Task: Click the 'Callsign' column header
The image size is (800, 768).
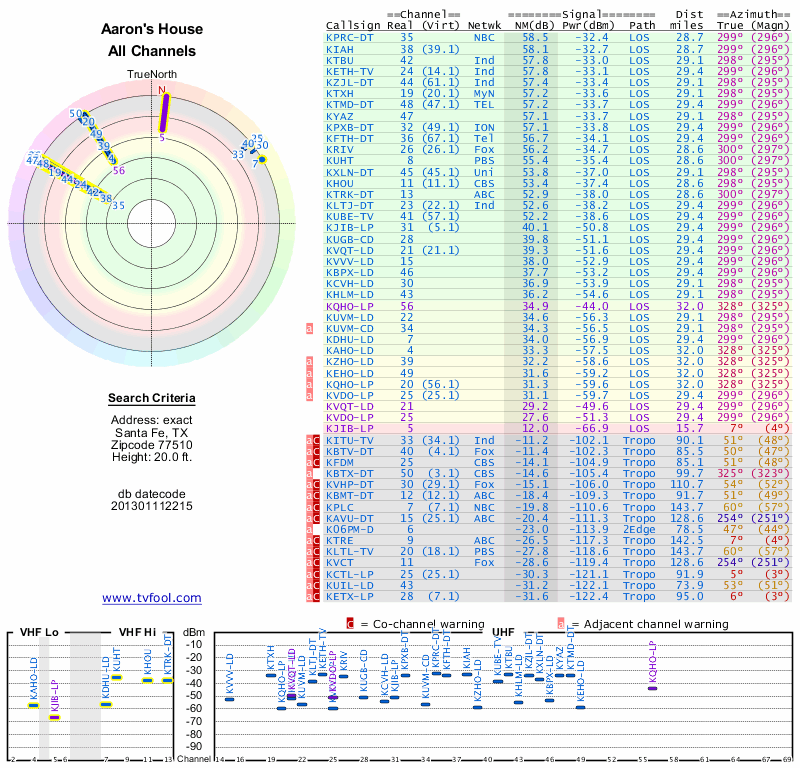Action: [353, 26]
